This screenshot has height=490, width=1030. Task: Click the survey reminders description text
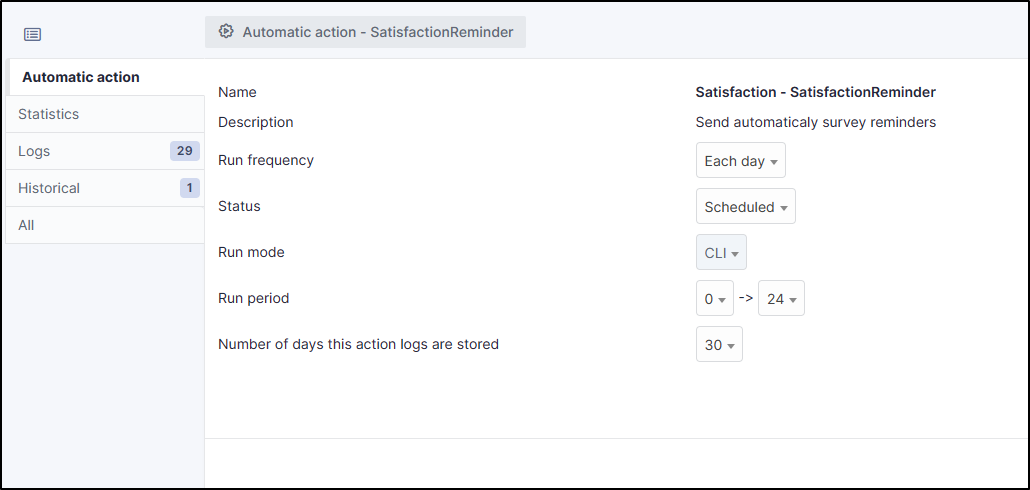(x=815, y=122)
